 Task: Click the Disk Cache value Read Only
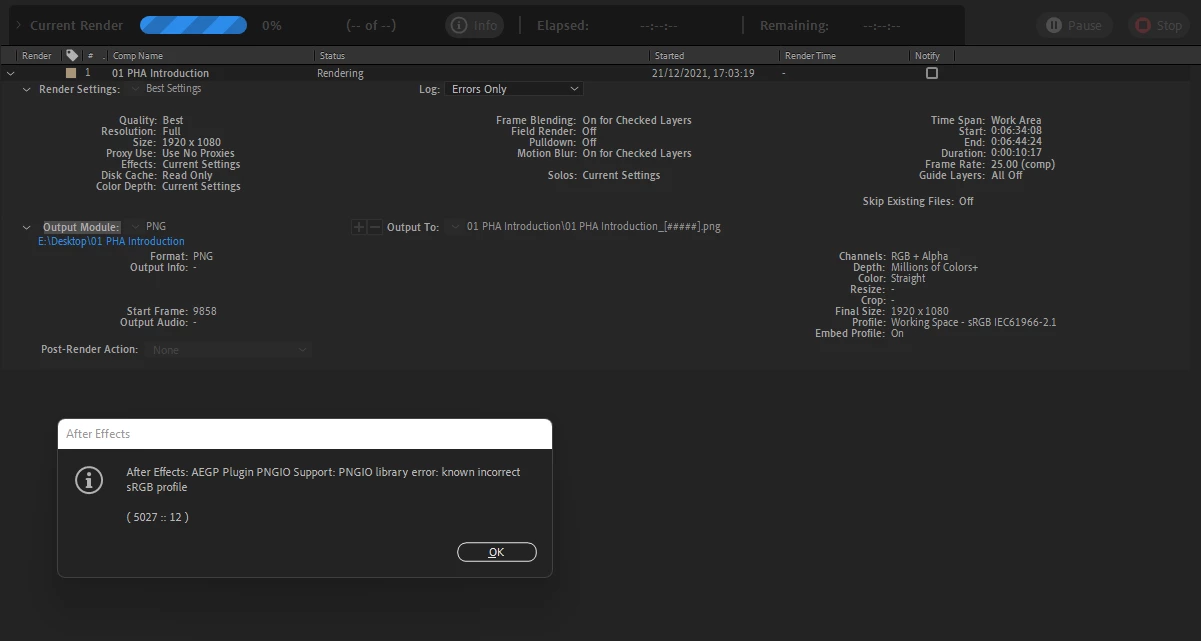pos(187,175)
